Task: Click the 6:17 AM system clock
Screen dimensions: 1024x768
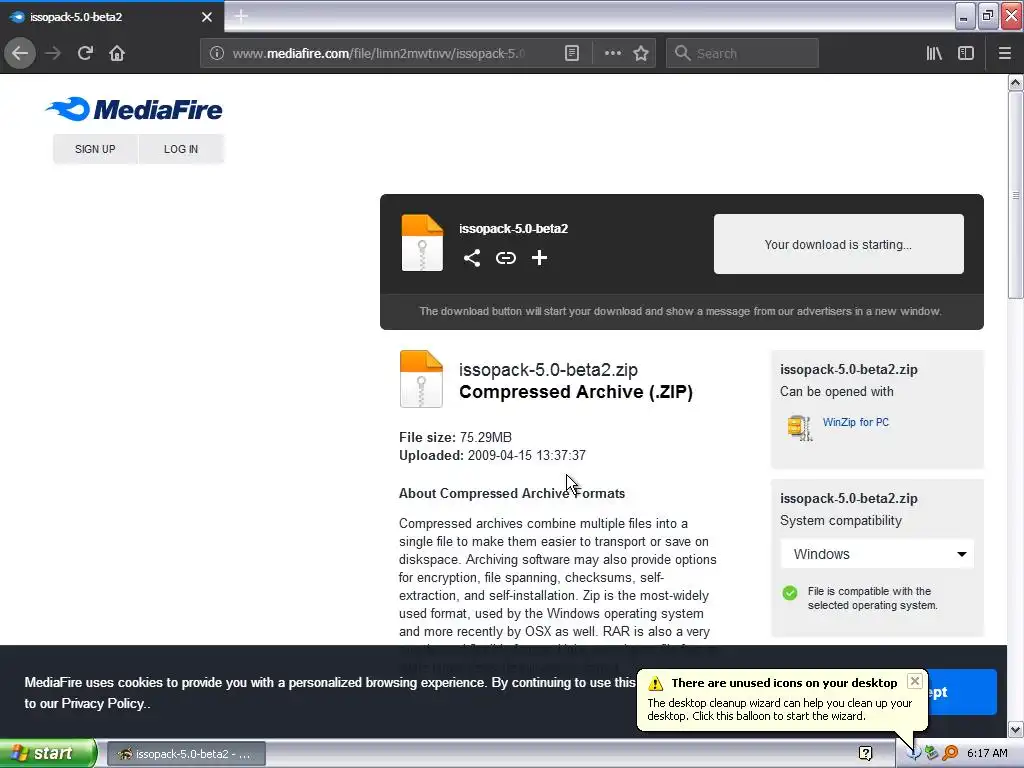Action: pyautogui.click(x=987, y=753)
